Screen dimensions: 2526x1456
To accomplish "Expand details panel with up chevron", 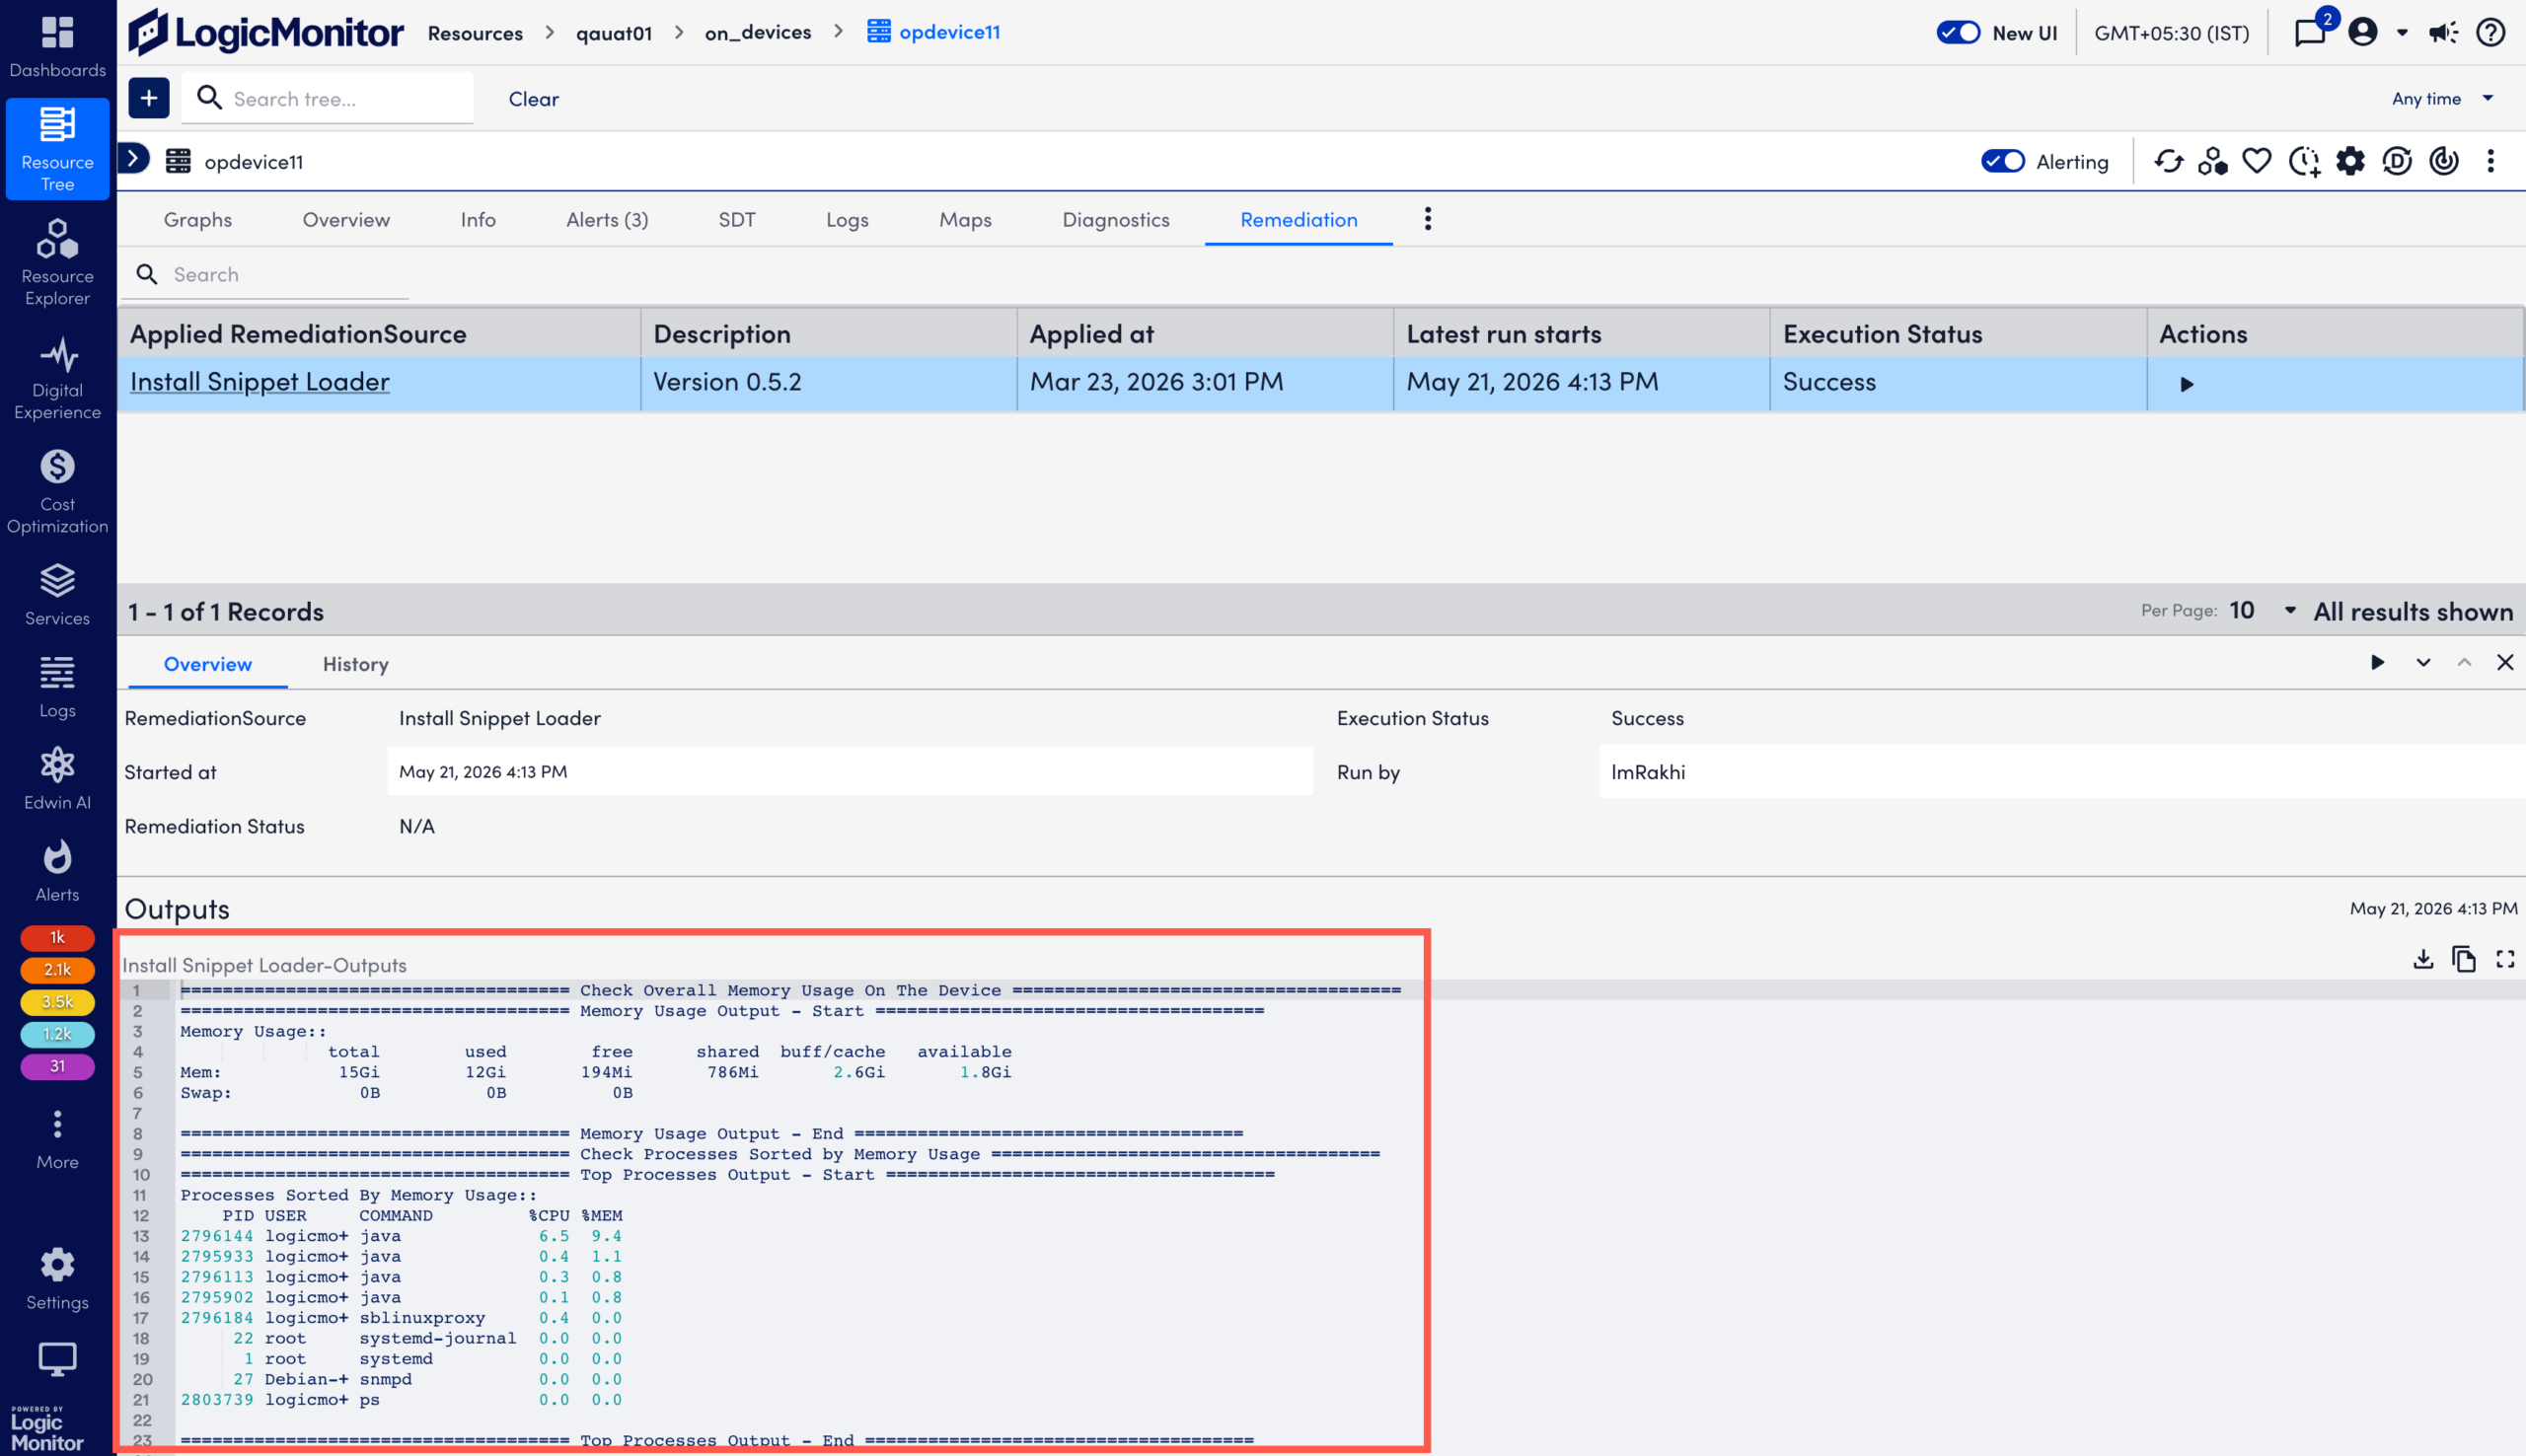I will pos(2464,662).
